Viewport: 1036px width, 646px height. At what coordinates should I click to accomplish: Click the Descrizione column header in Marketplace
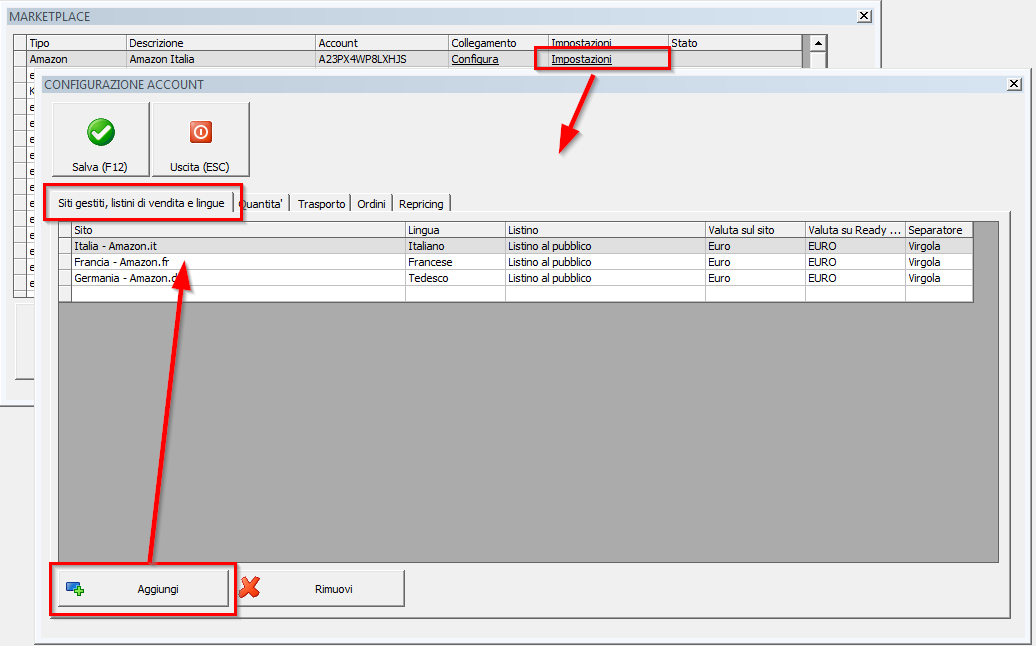coord(221,43)
